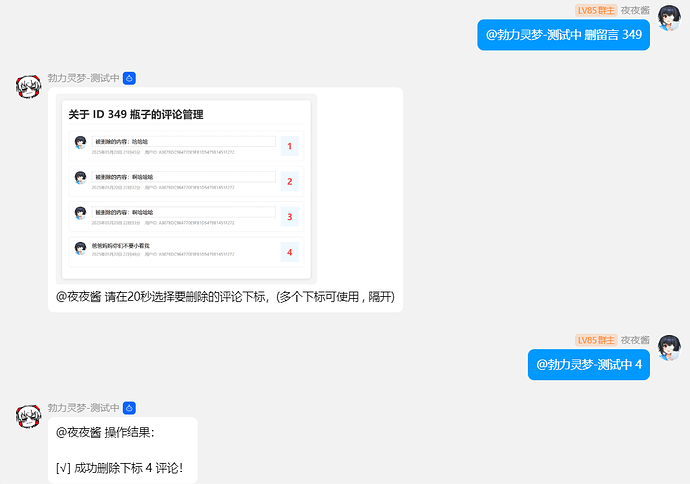Click bot name above the 操作结果 message
The image size is (690, 484).
coord(84,408)
